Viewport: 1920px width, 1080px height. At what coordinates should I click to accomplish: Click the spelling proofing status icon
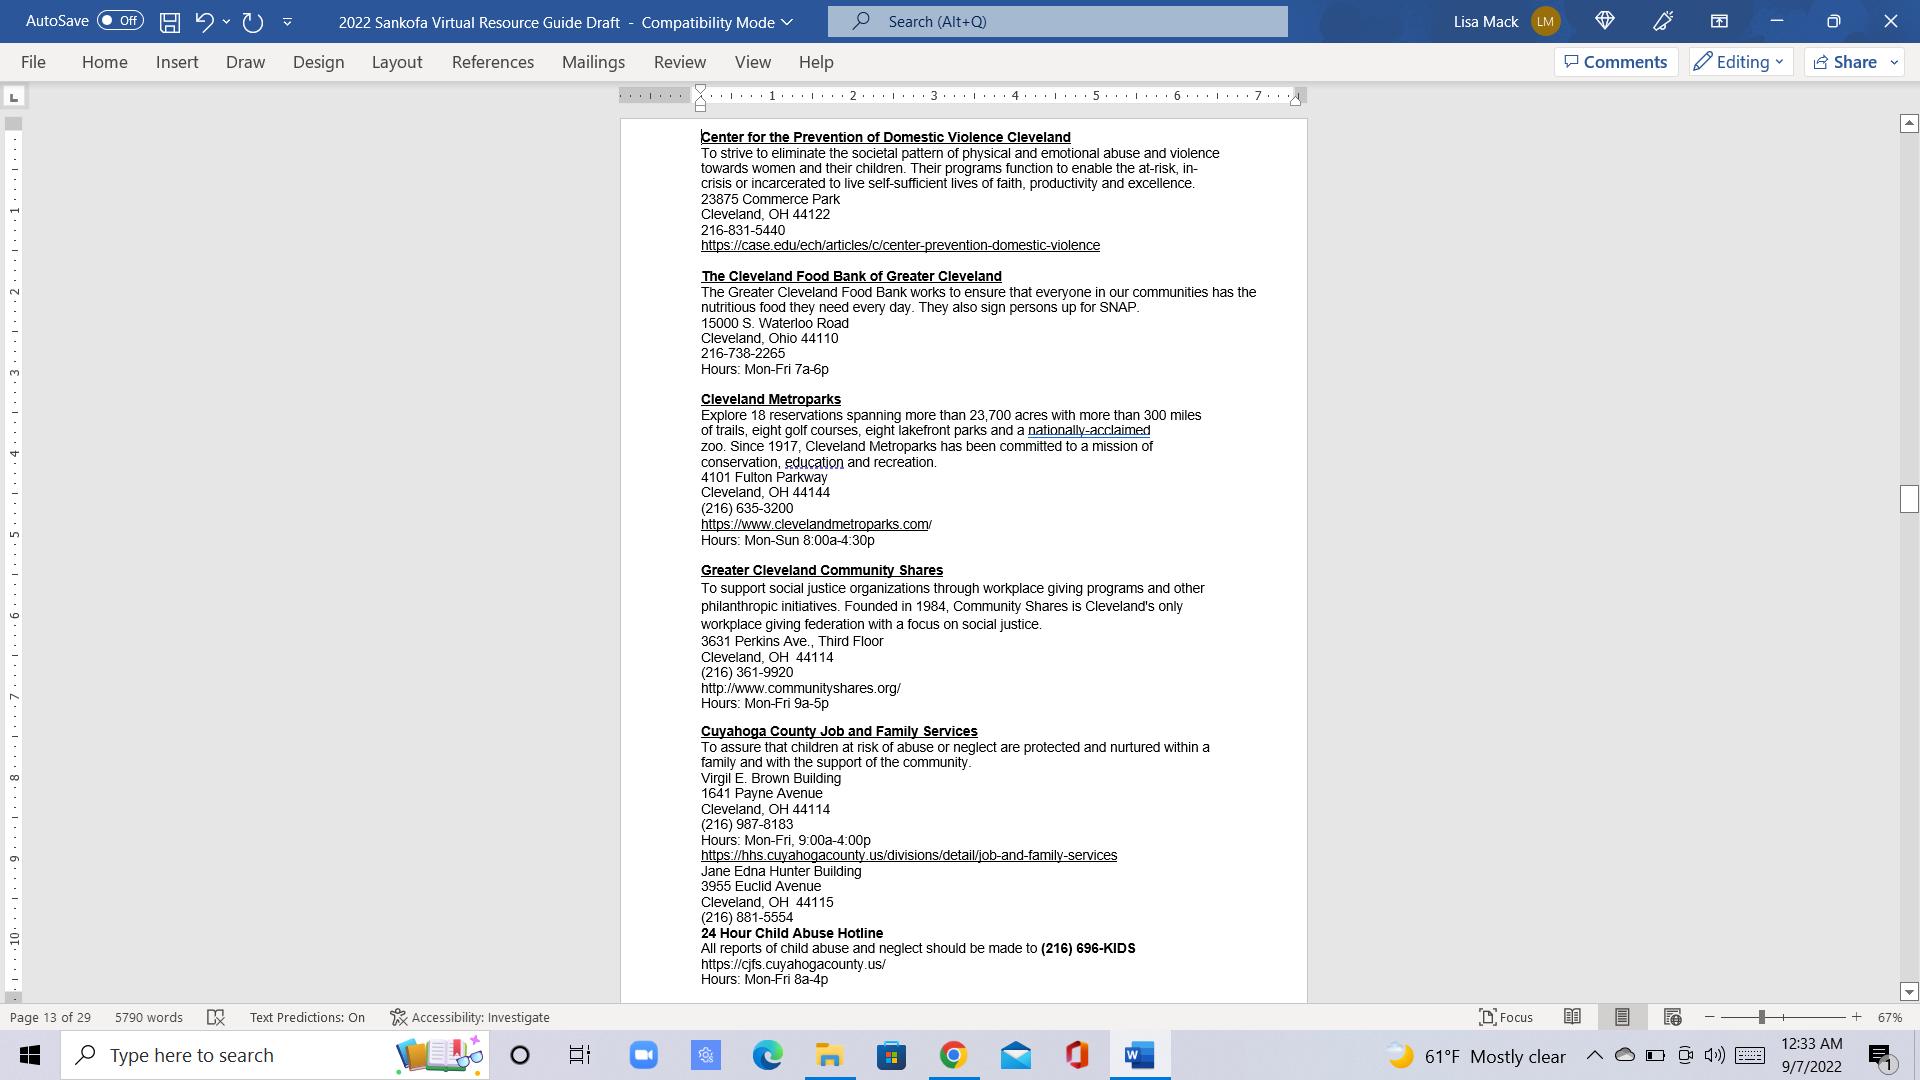pyautogui.click(x=216, y=1017)
